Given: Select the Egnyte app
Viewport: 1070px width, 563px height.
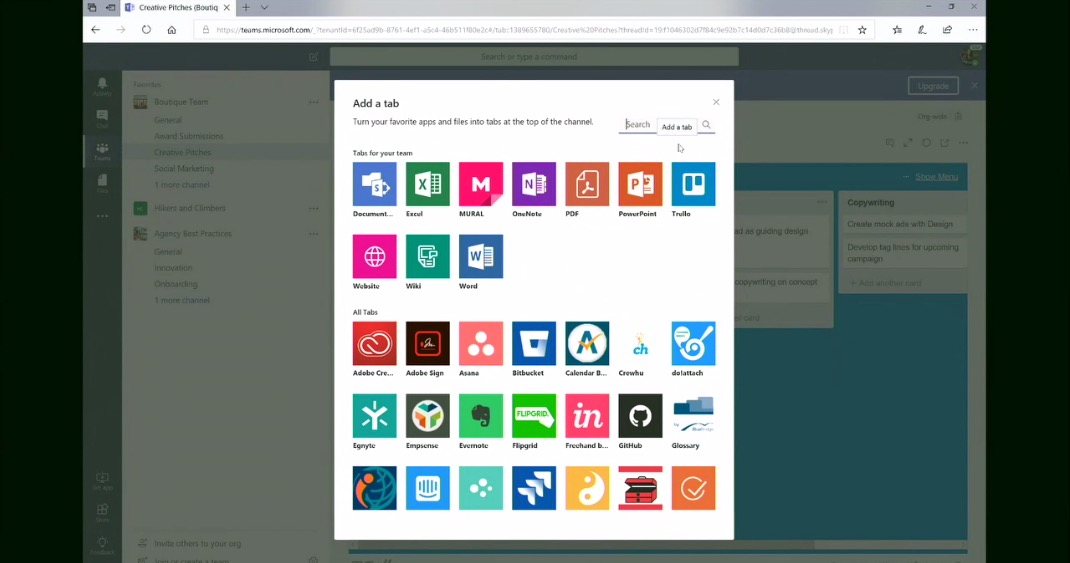Looking at the screenshot, I should (374, 416).
